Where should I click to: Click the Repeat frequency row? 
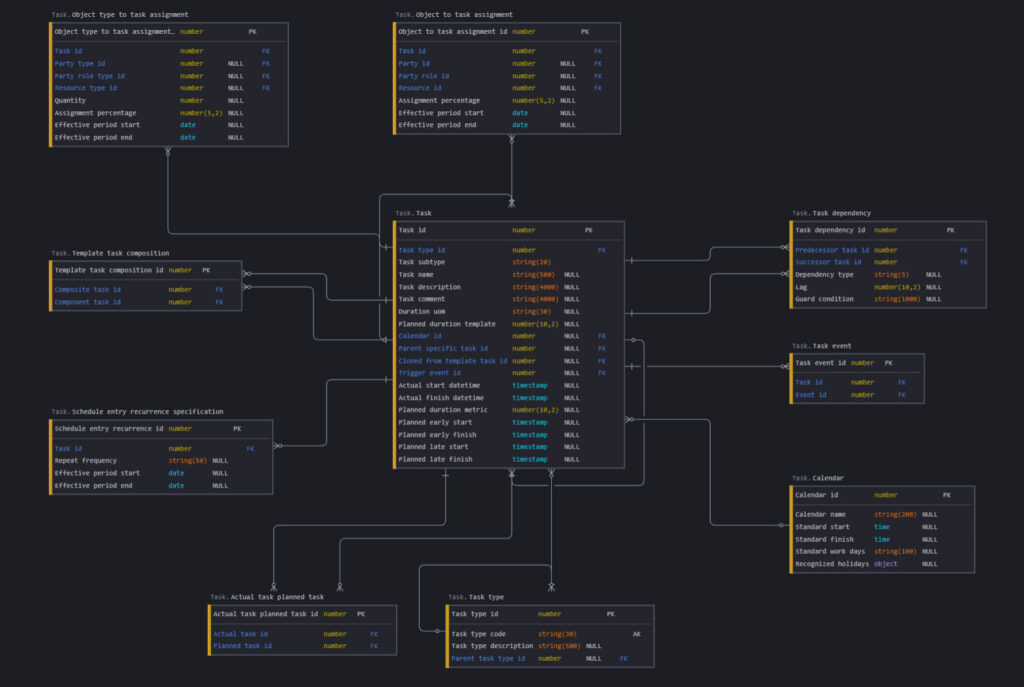86,461
